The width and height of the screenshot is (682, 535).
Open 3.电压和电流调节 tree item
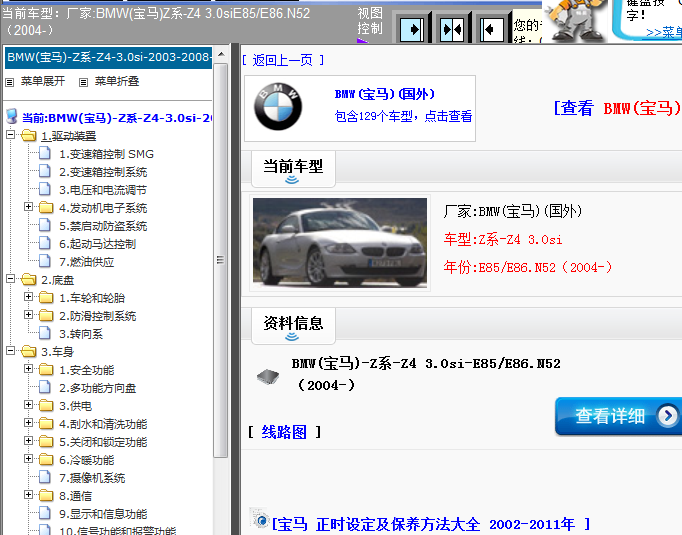[x=103, y=190]
